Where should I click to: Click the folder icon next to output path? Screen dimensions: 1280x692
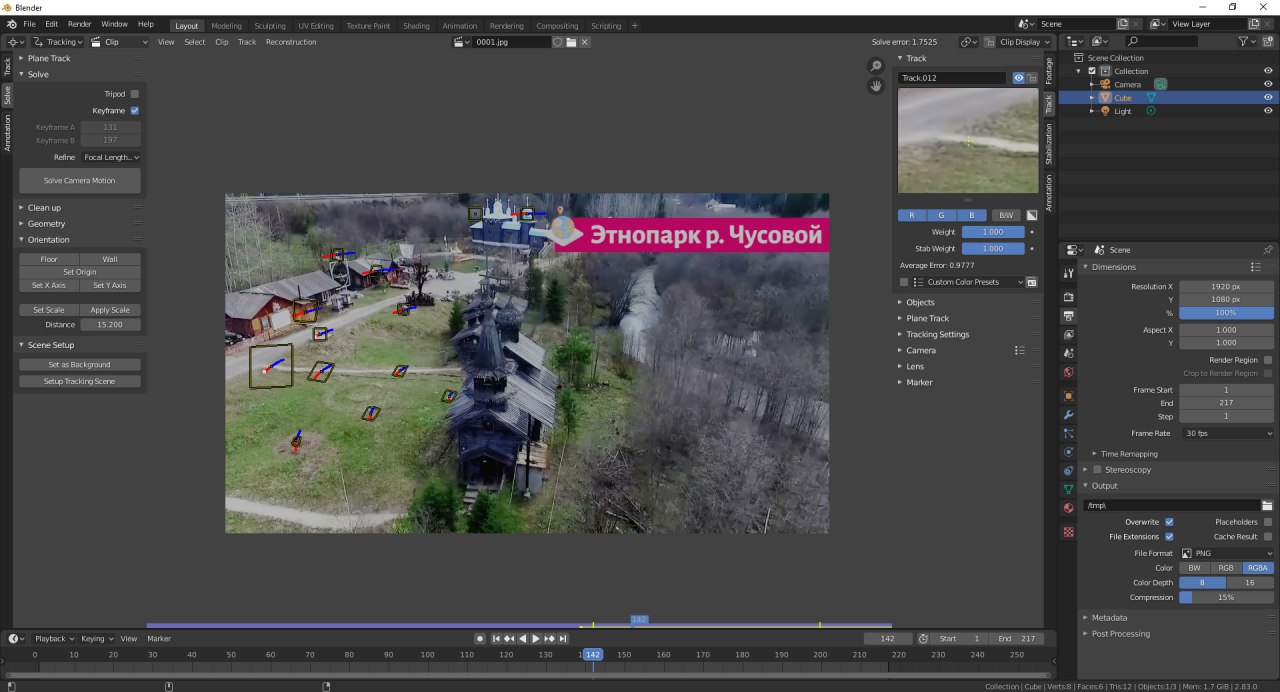[1267, 505]
